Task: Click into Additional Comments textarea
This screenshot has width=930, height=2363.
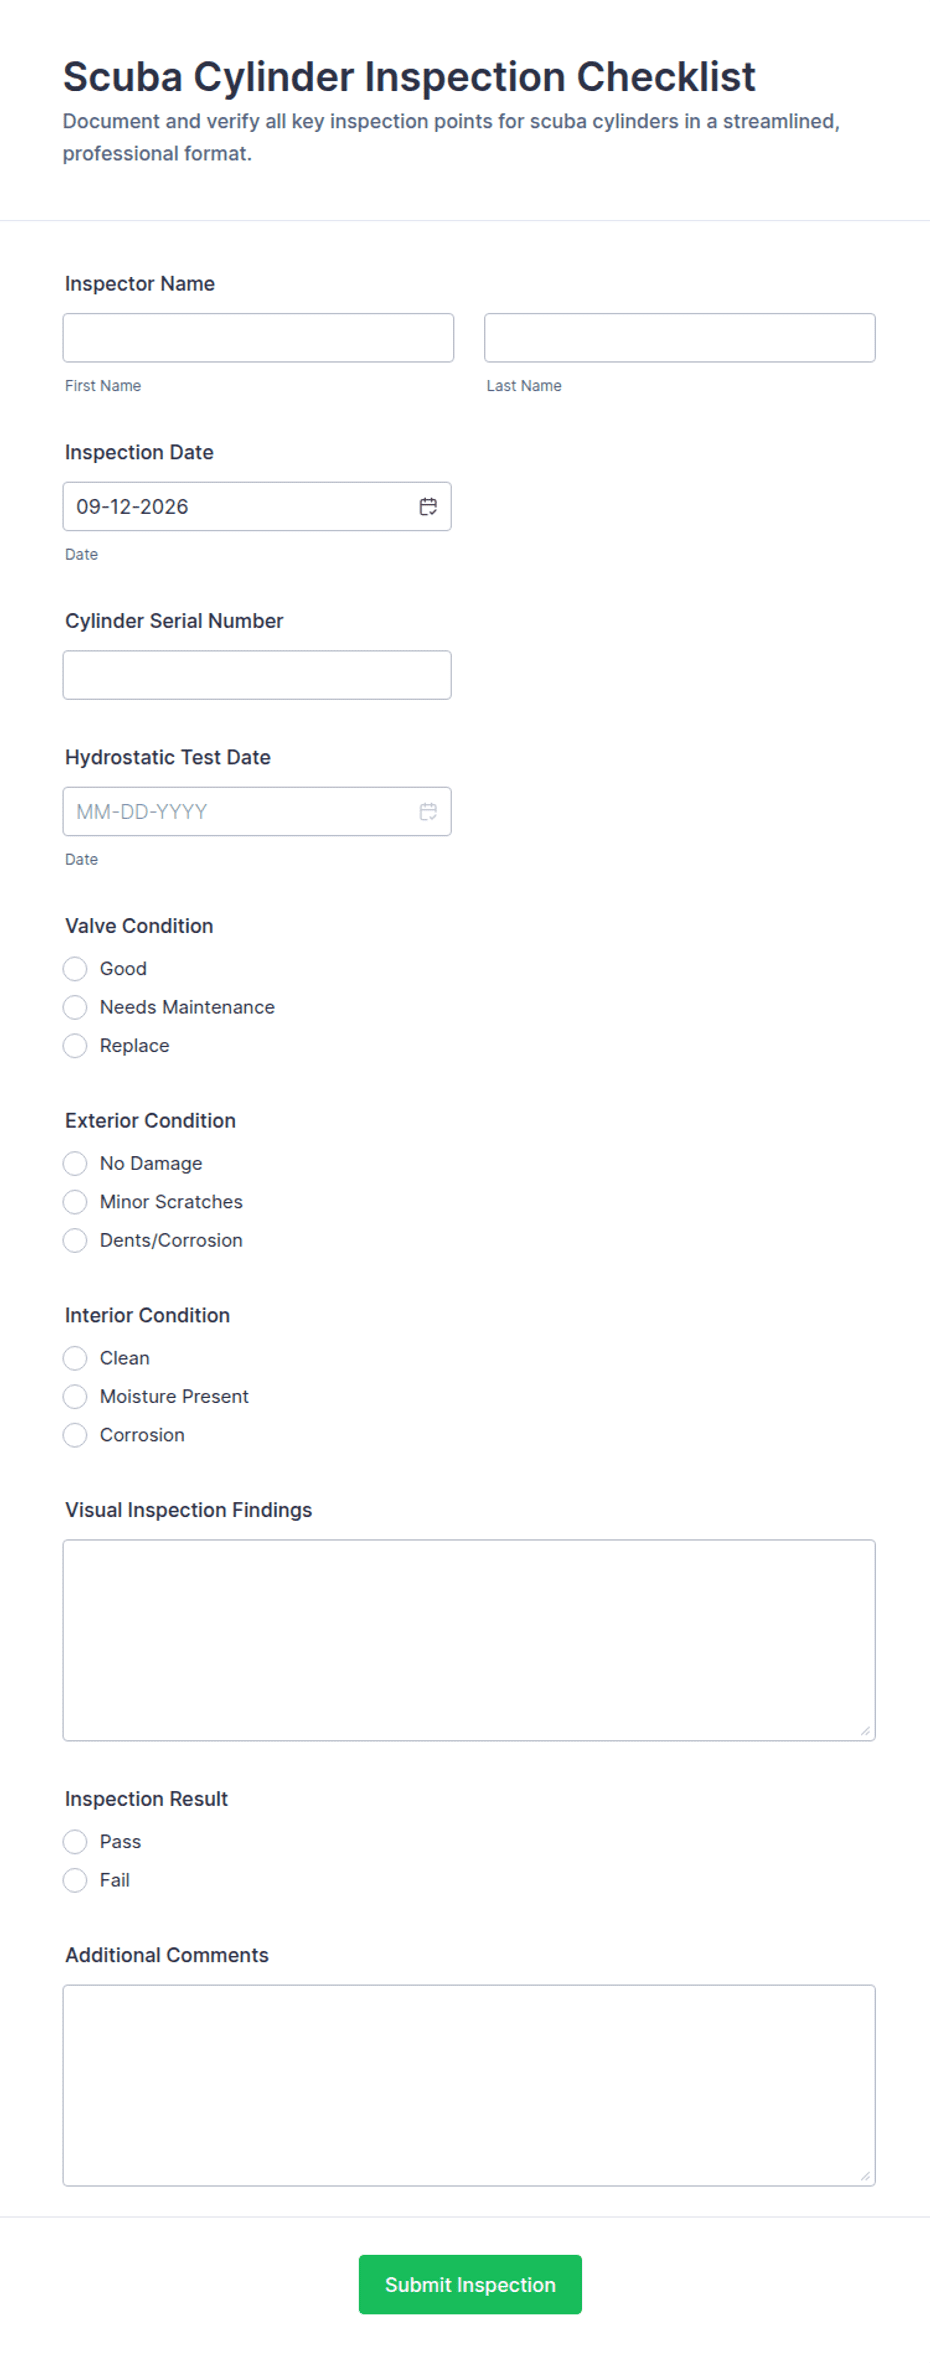Action: 469,2085
